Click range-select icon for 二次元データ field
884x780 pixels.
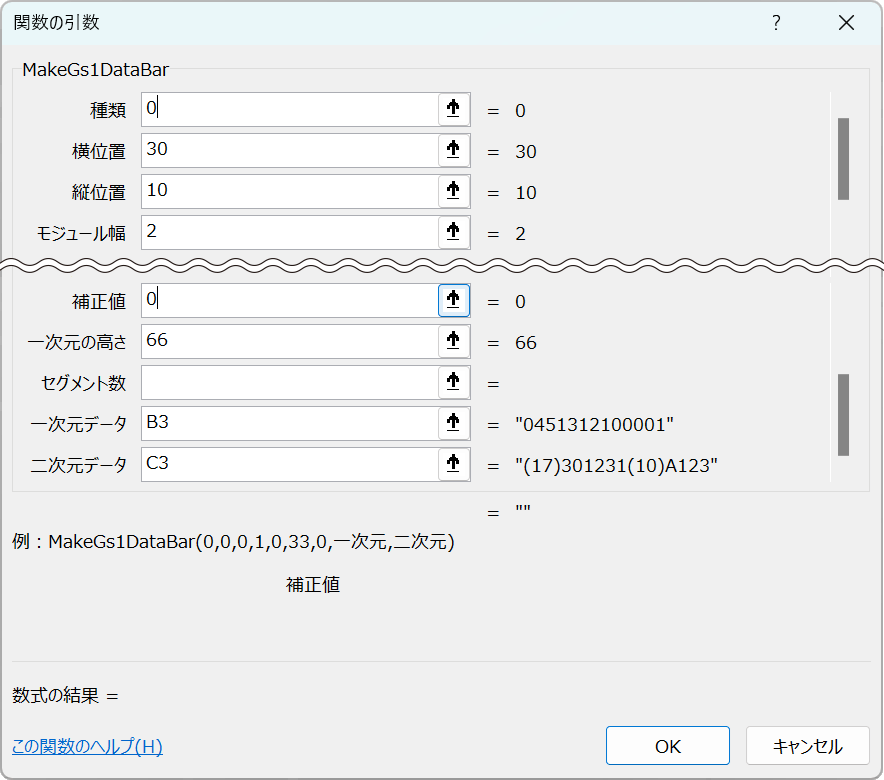(454, 465)
